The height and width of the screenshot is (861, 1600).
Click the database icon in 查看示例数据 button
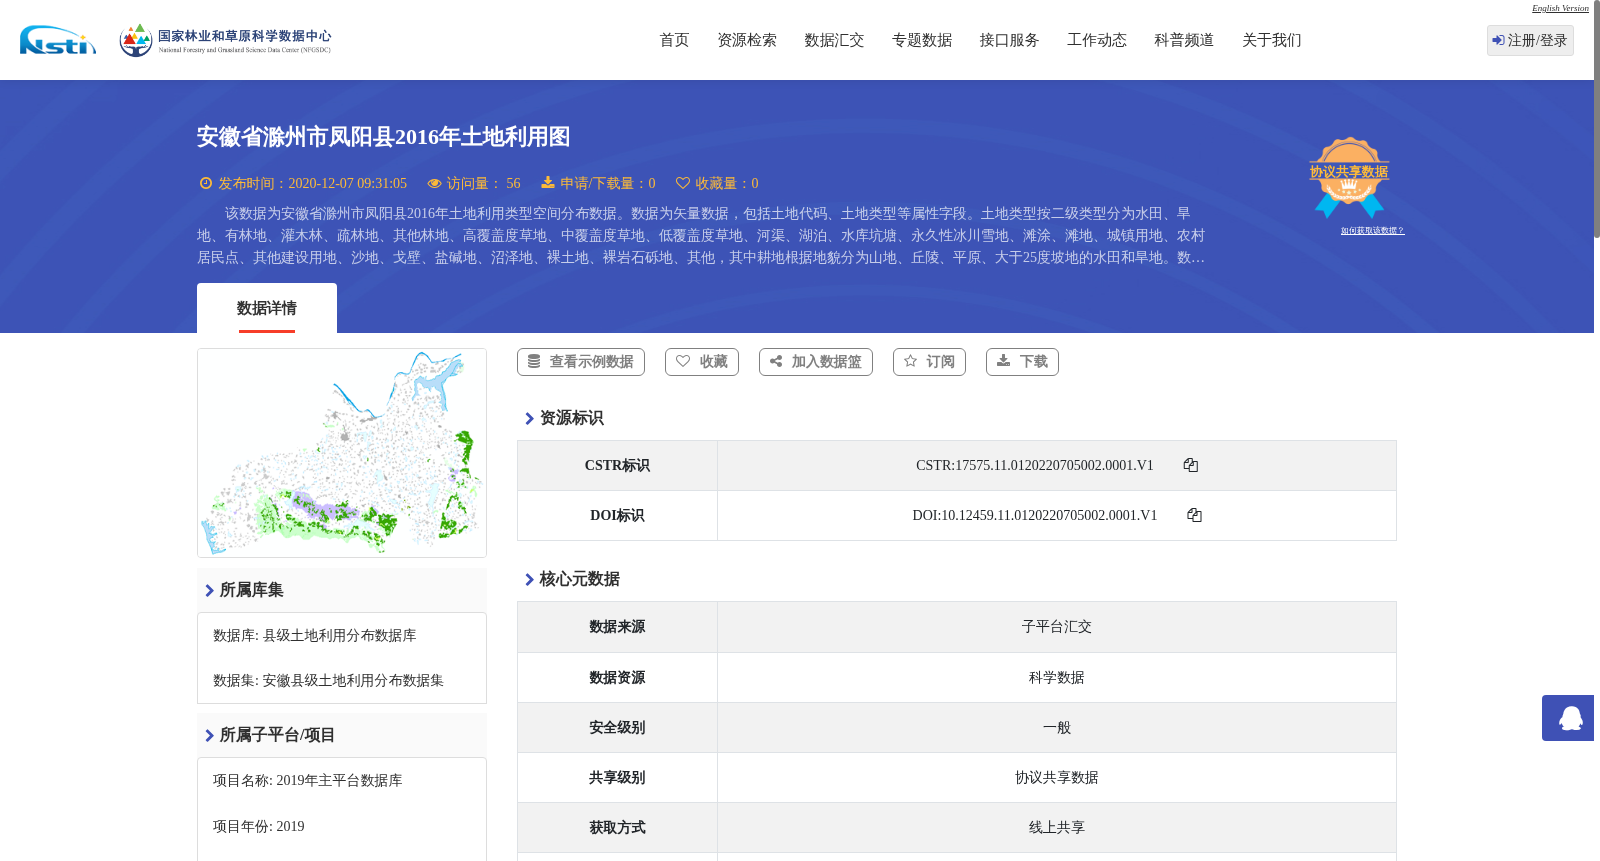(534, 361)
